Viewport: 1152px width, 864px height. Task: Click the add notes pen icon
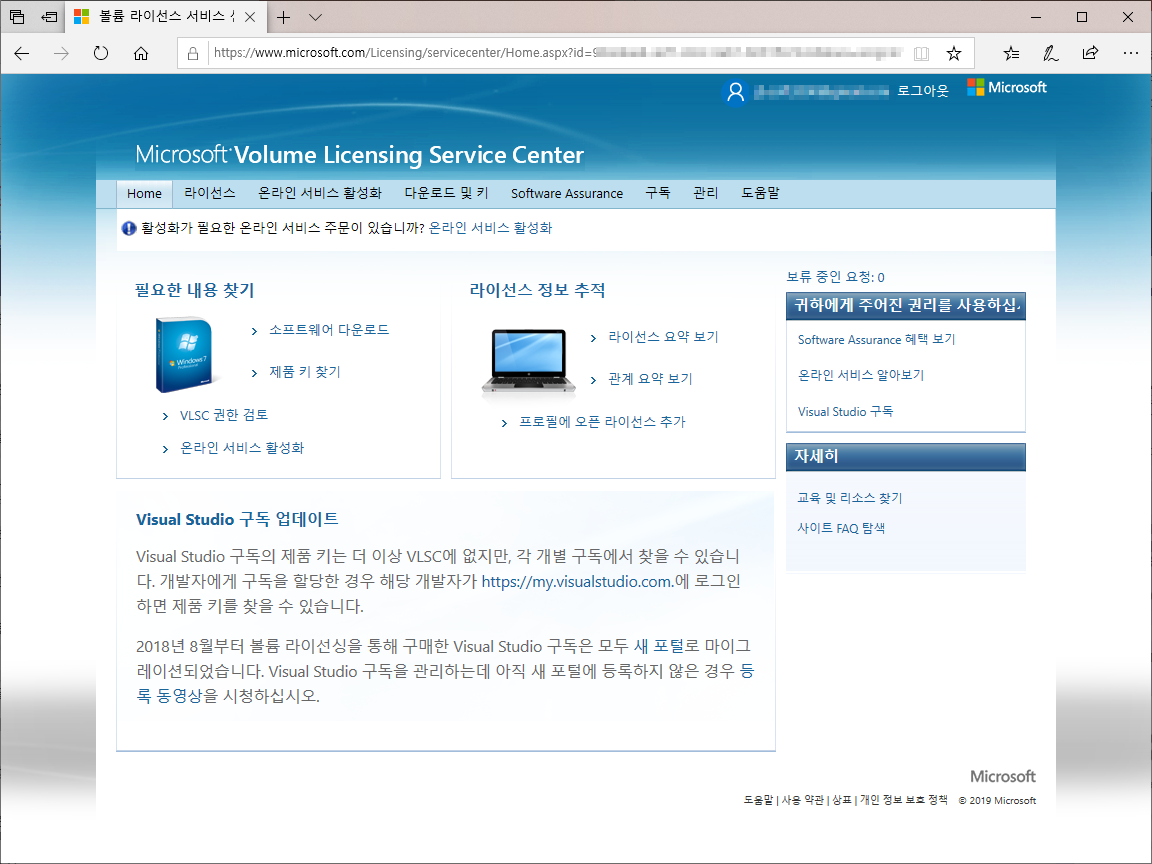[1051, 53]
